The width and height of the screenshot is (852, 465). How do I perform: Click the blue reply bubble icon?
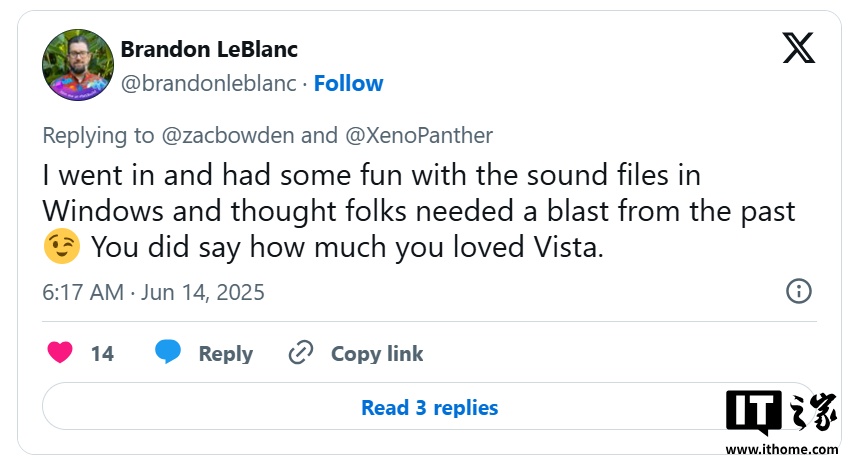[x=168, y=353]
